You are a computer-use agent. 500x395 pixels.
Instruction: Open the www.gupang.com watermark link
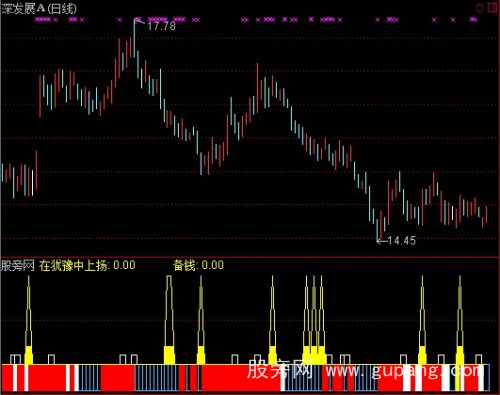click(x=404, y=370)
